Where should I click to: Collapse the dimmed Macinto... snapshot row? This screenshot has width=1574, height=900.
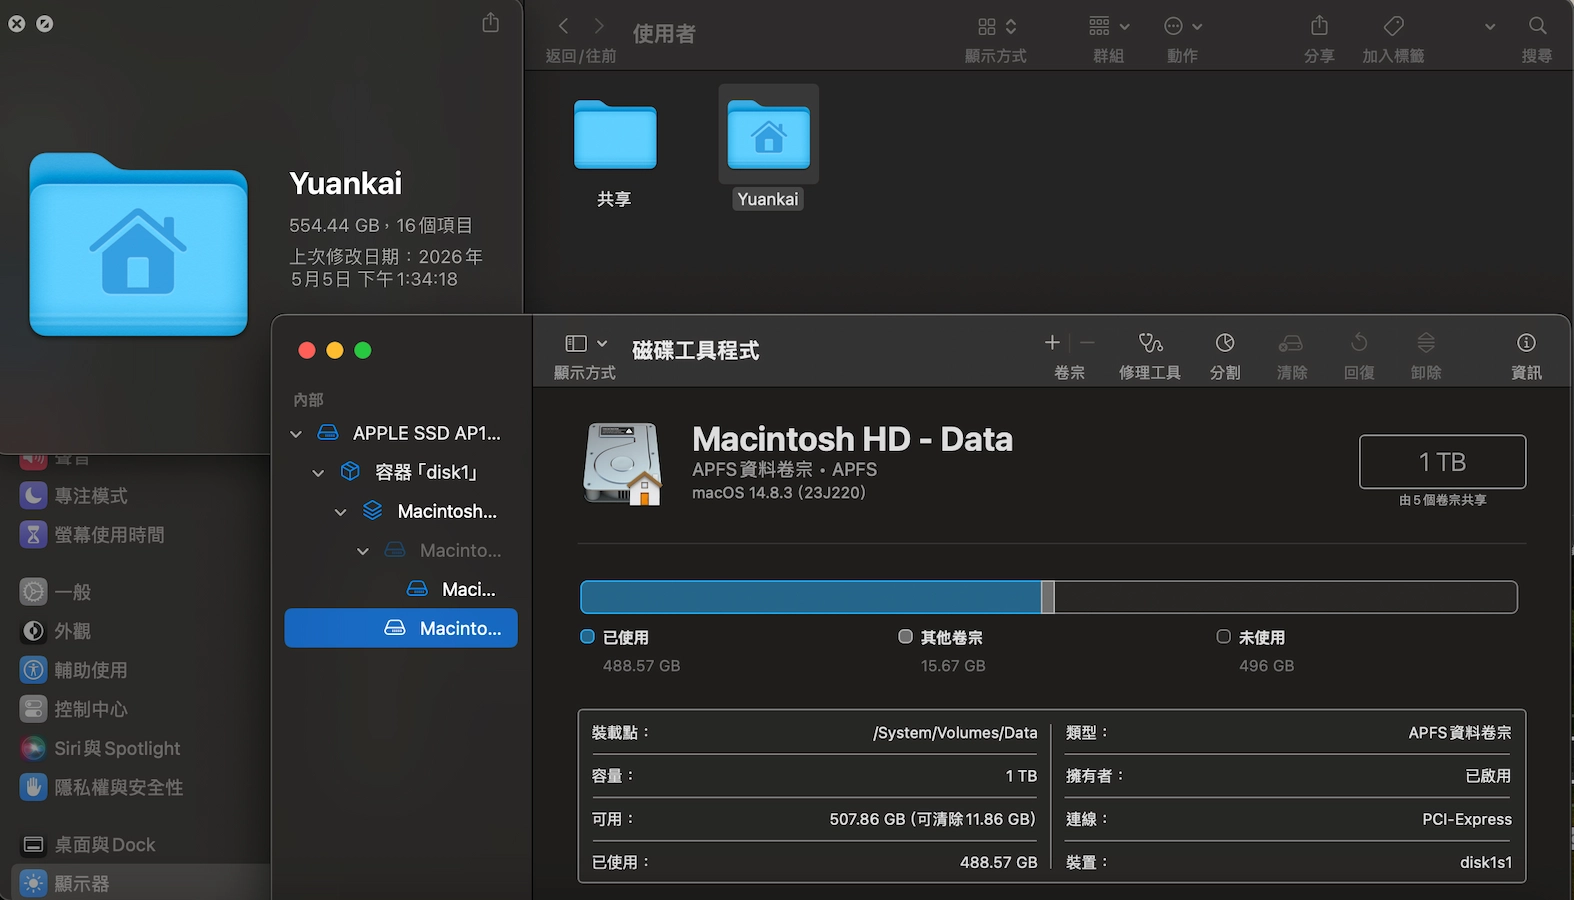363,551
